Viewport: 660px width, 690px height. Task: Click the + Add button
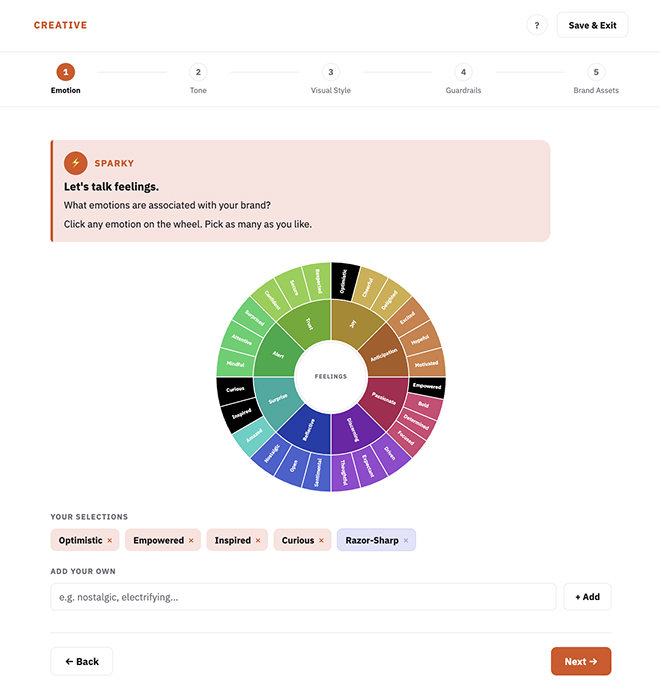tap(587, 597)
